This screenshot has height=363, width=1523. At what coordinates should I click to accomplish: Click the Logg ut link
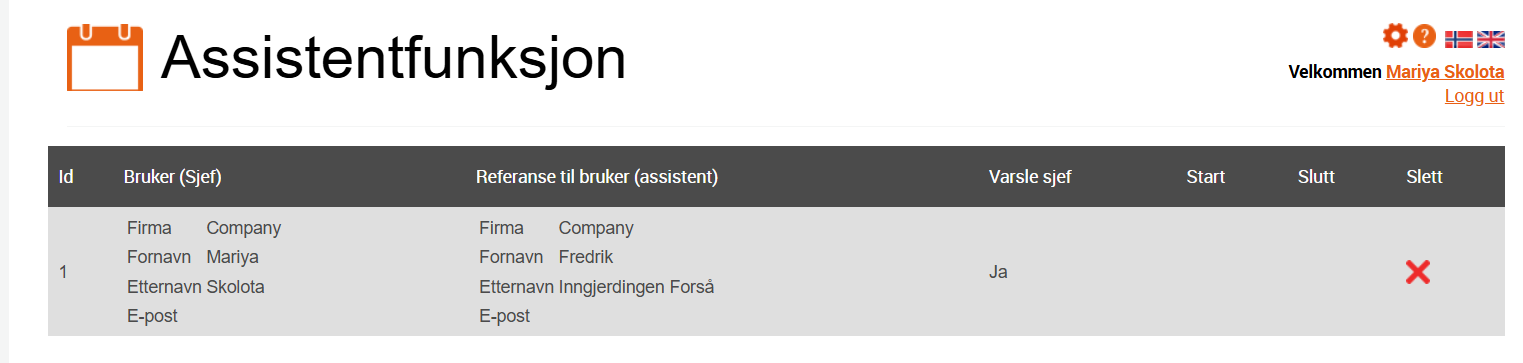click(1474, 96)
